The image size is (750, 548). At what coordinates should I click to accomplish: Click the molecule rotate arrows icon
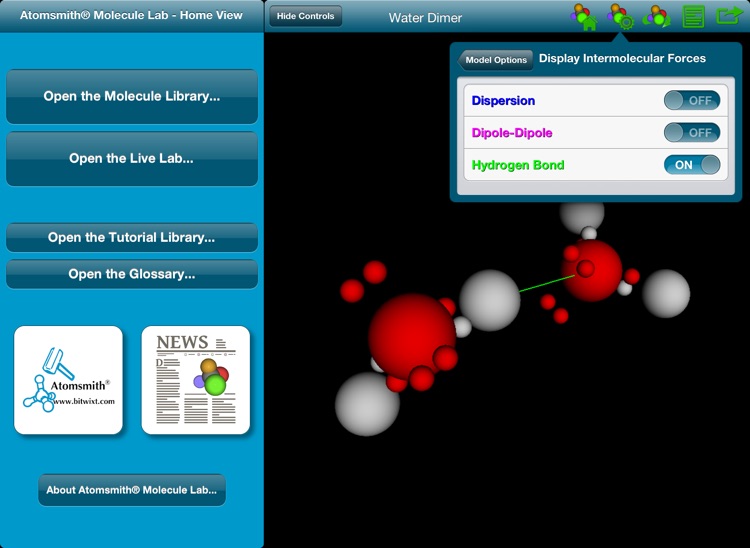point(656,17)
